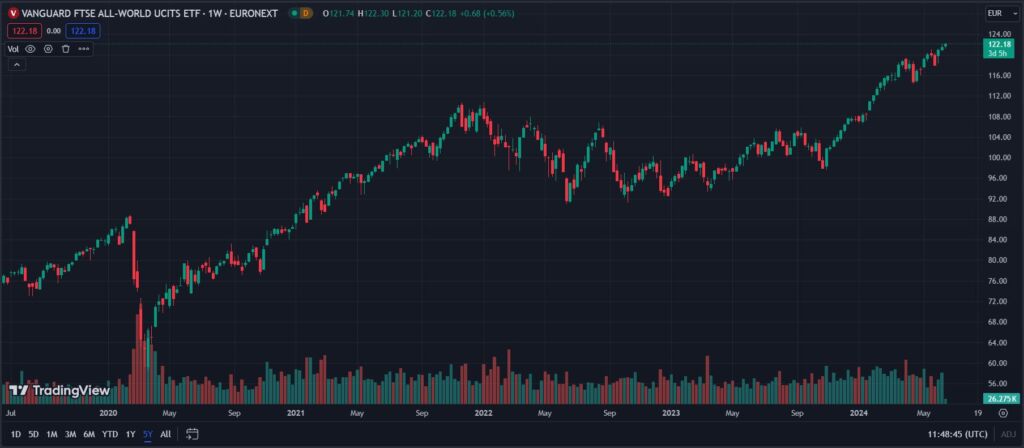Collapse the indicator legend with chevron
The width and height of the screenshot is (1024, 448).
(16, 65)
